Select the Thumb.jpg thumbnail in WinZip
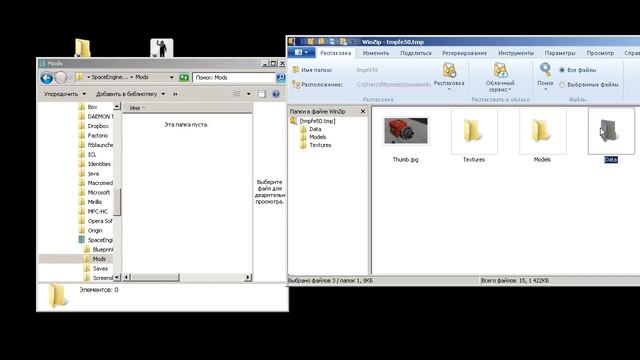This screenshot has width=640, height=360. tap(406, 131)
